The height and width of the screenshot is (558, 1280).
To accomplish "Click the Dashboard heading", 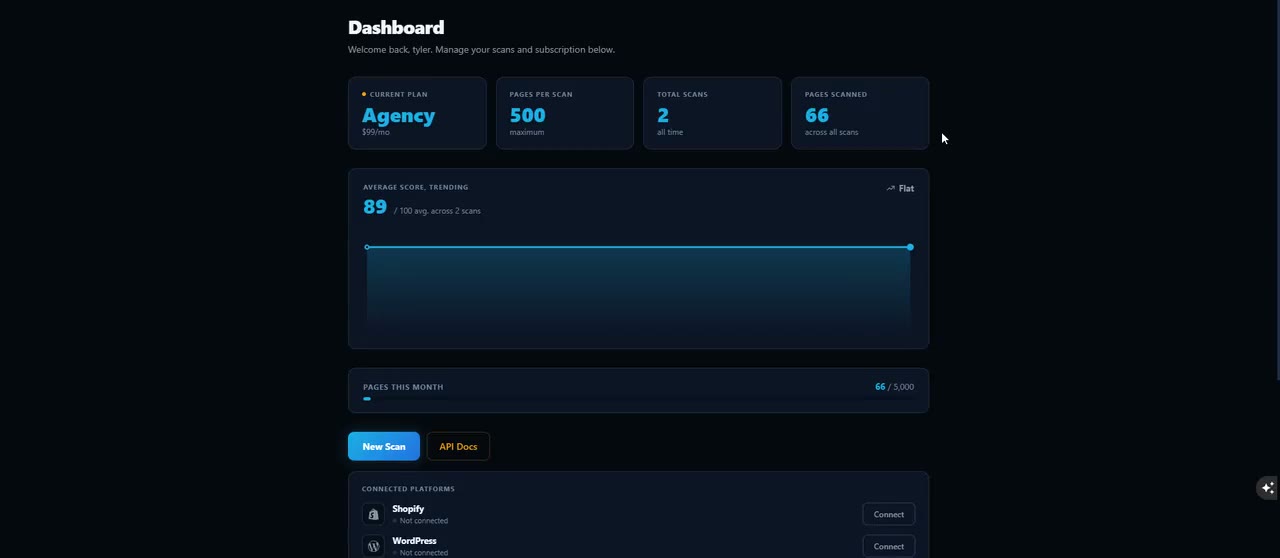I will click(396, 27).
